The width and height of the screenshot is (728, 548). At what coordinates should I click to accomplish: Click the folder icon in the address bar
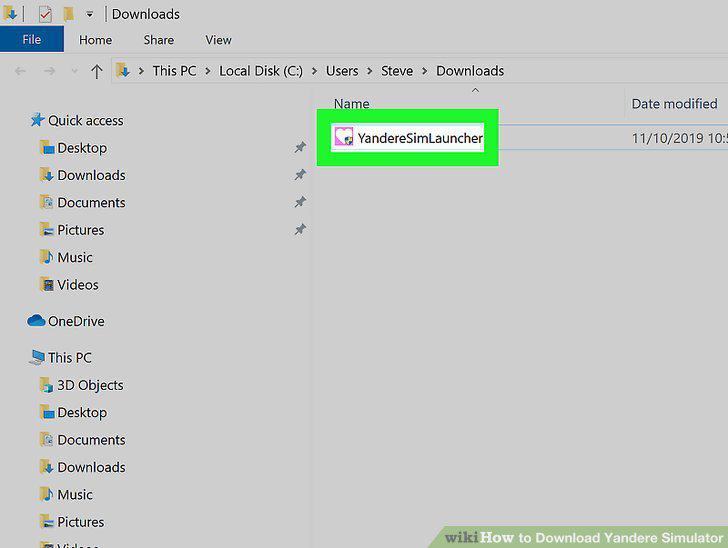tap(123, 71)
